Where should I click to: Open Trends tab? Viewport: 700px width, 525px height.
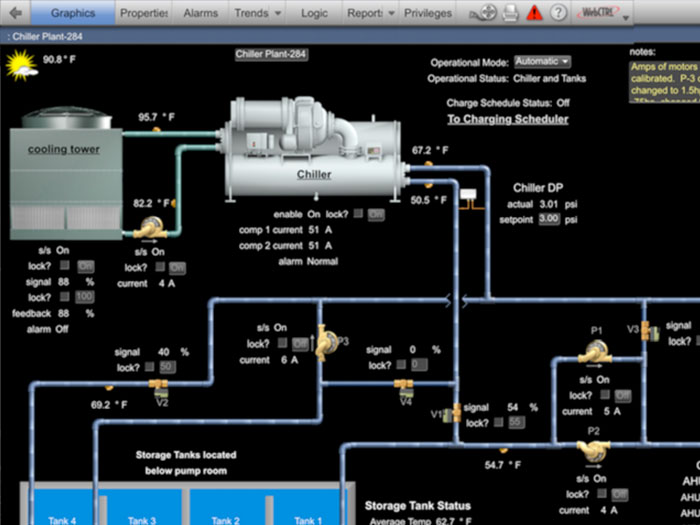click(x=251, y=13)
